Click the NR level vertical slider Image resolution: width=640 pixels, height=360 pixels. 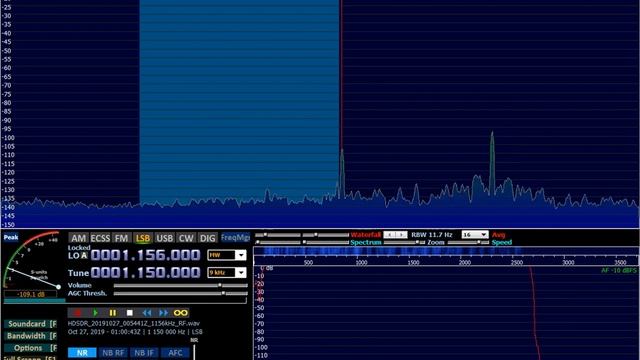coord(194,352)
